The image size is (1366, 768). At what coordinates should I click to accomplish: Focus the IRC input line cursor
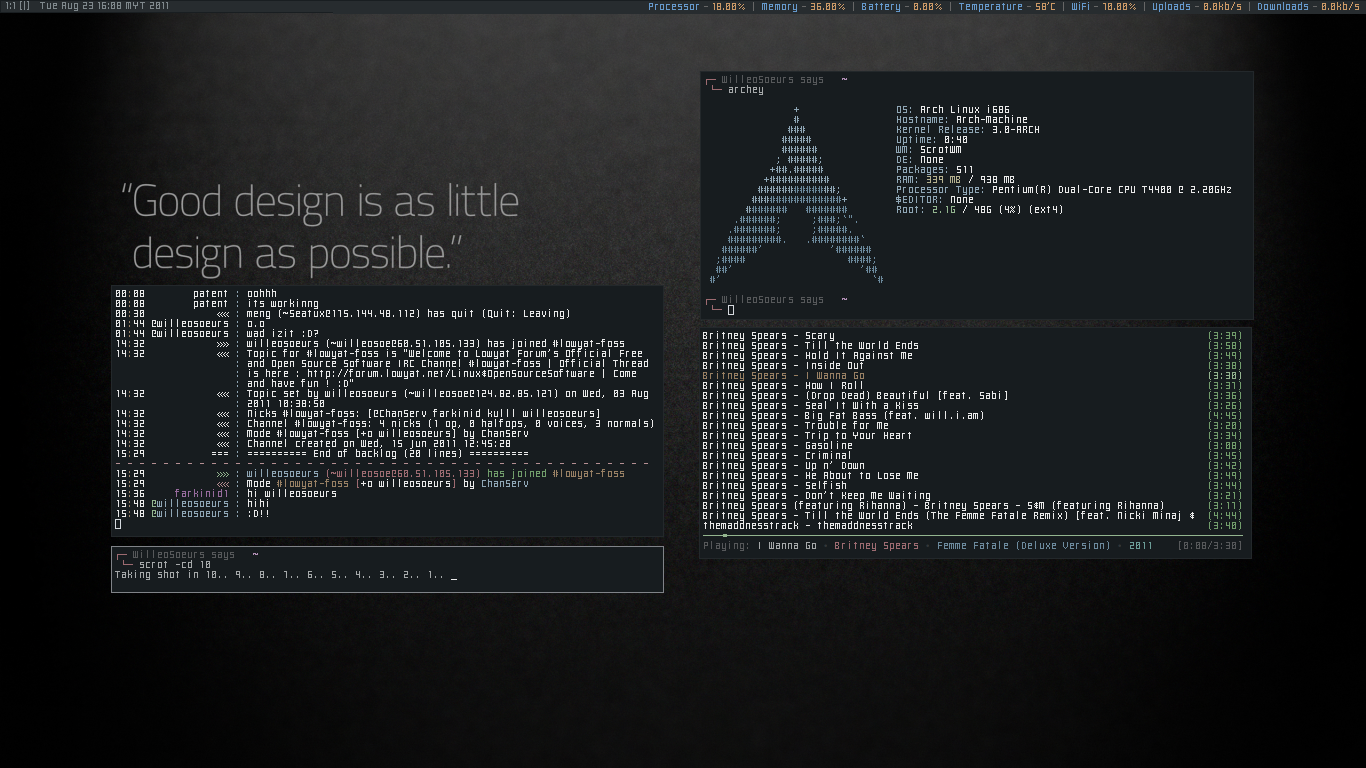pyautogui.click(x=118, y=524)
